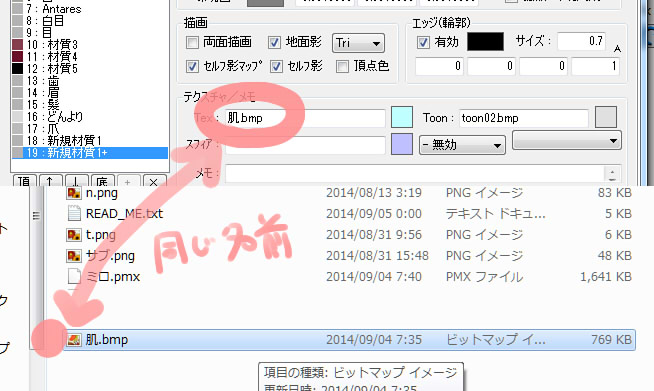Click n.png date 2014/08/13 3:19
The width and height of the screenshot is (654, 391).
click(374, 193)
